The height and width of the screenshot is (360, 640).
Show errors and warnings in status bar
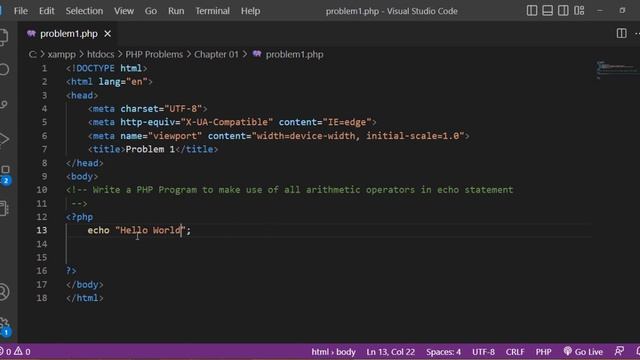(x=16, y=351)
